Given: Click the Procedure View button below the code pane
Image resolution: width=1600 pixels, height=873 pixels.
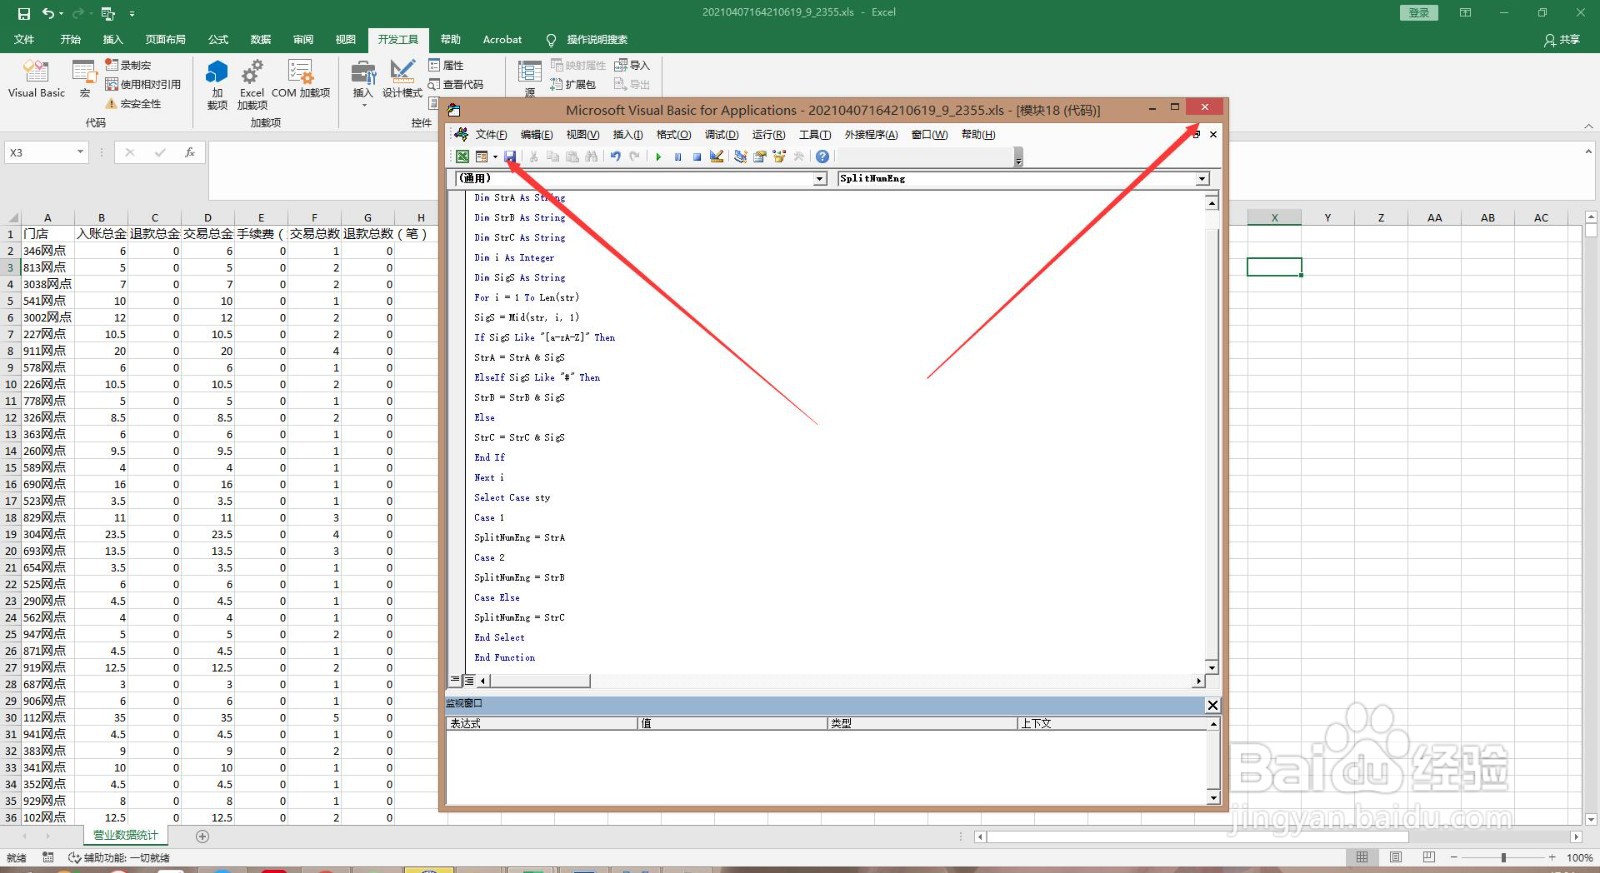Looking at the screenshot, I should pos(455,680).
